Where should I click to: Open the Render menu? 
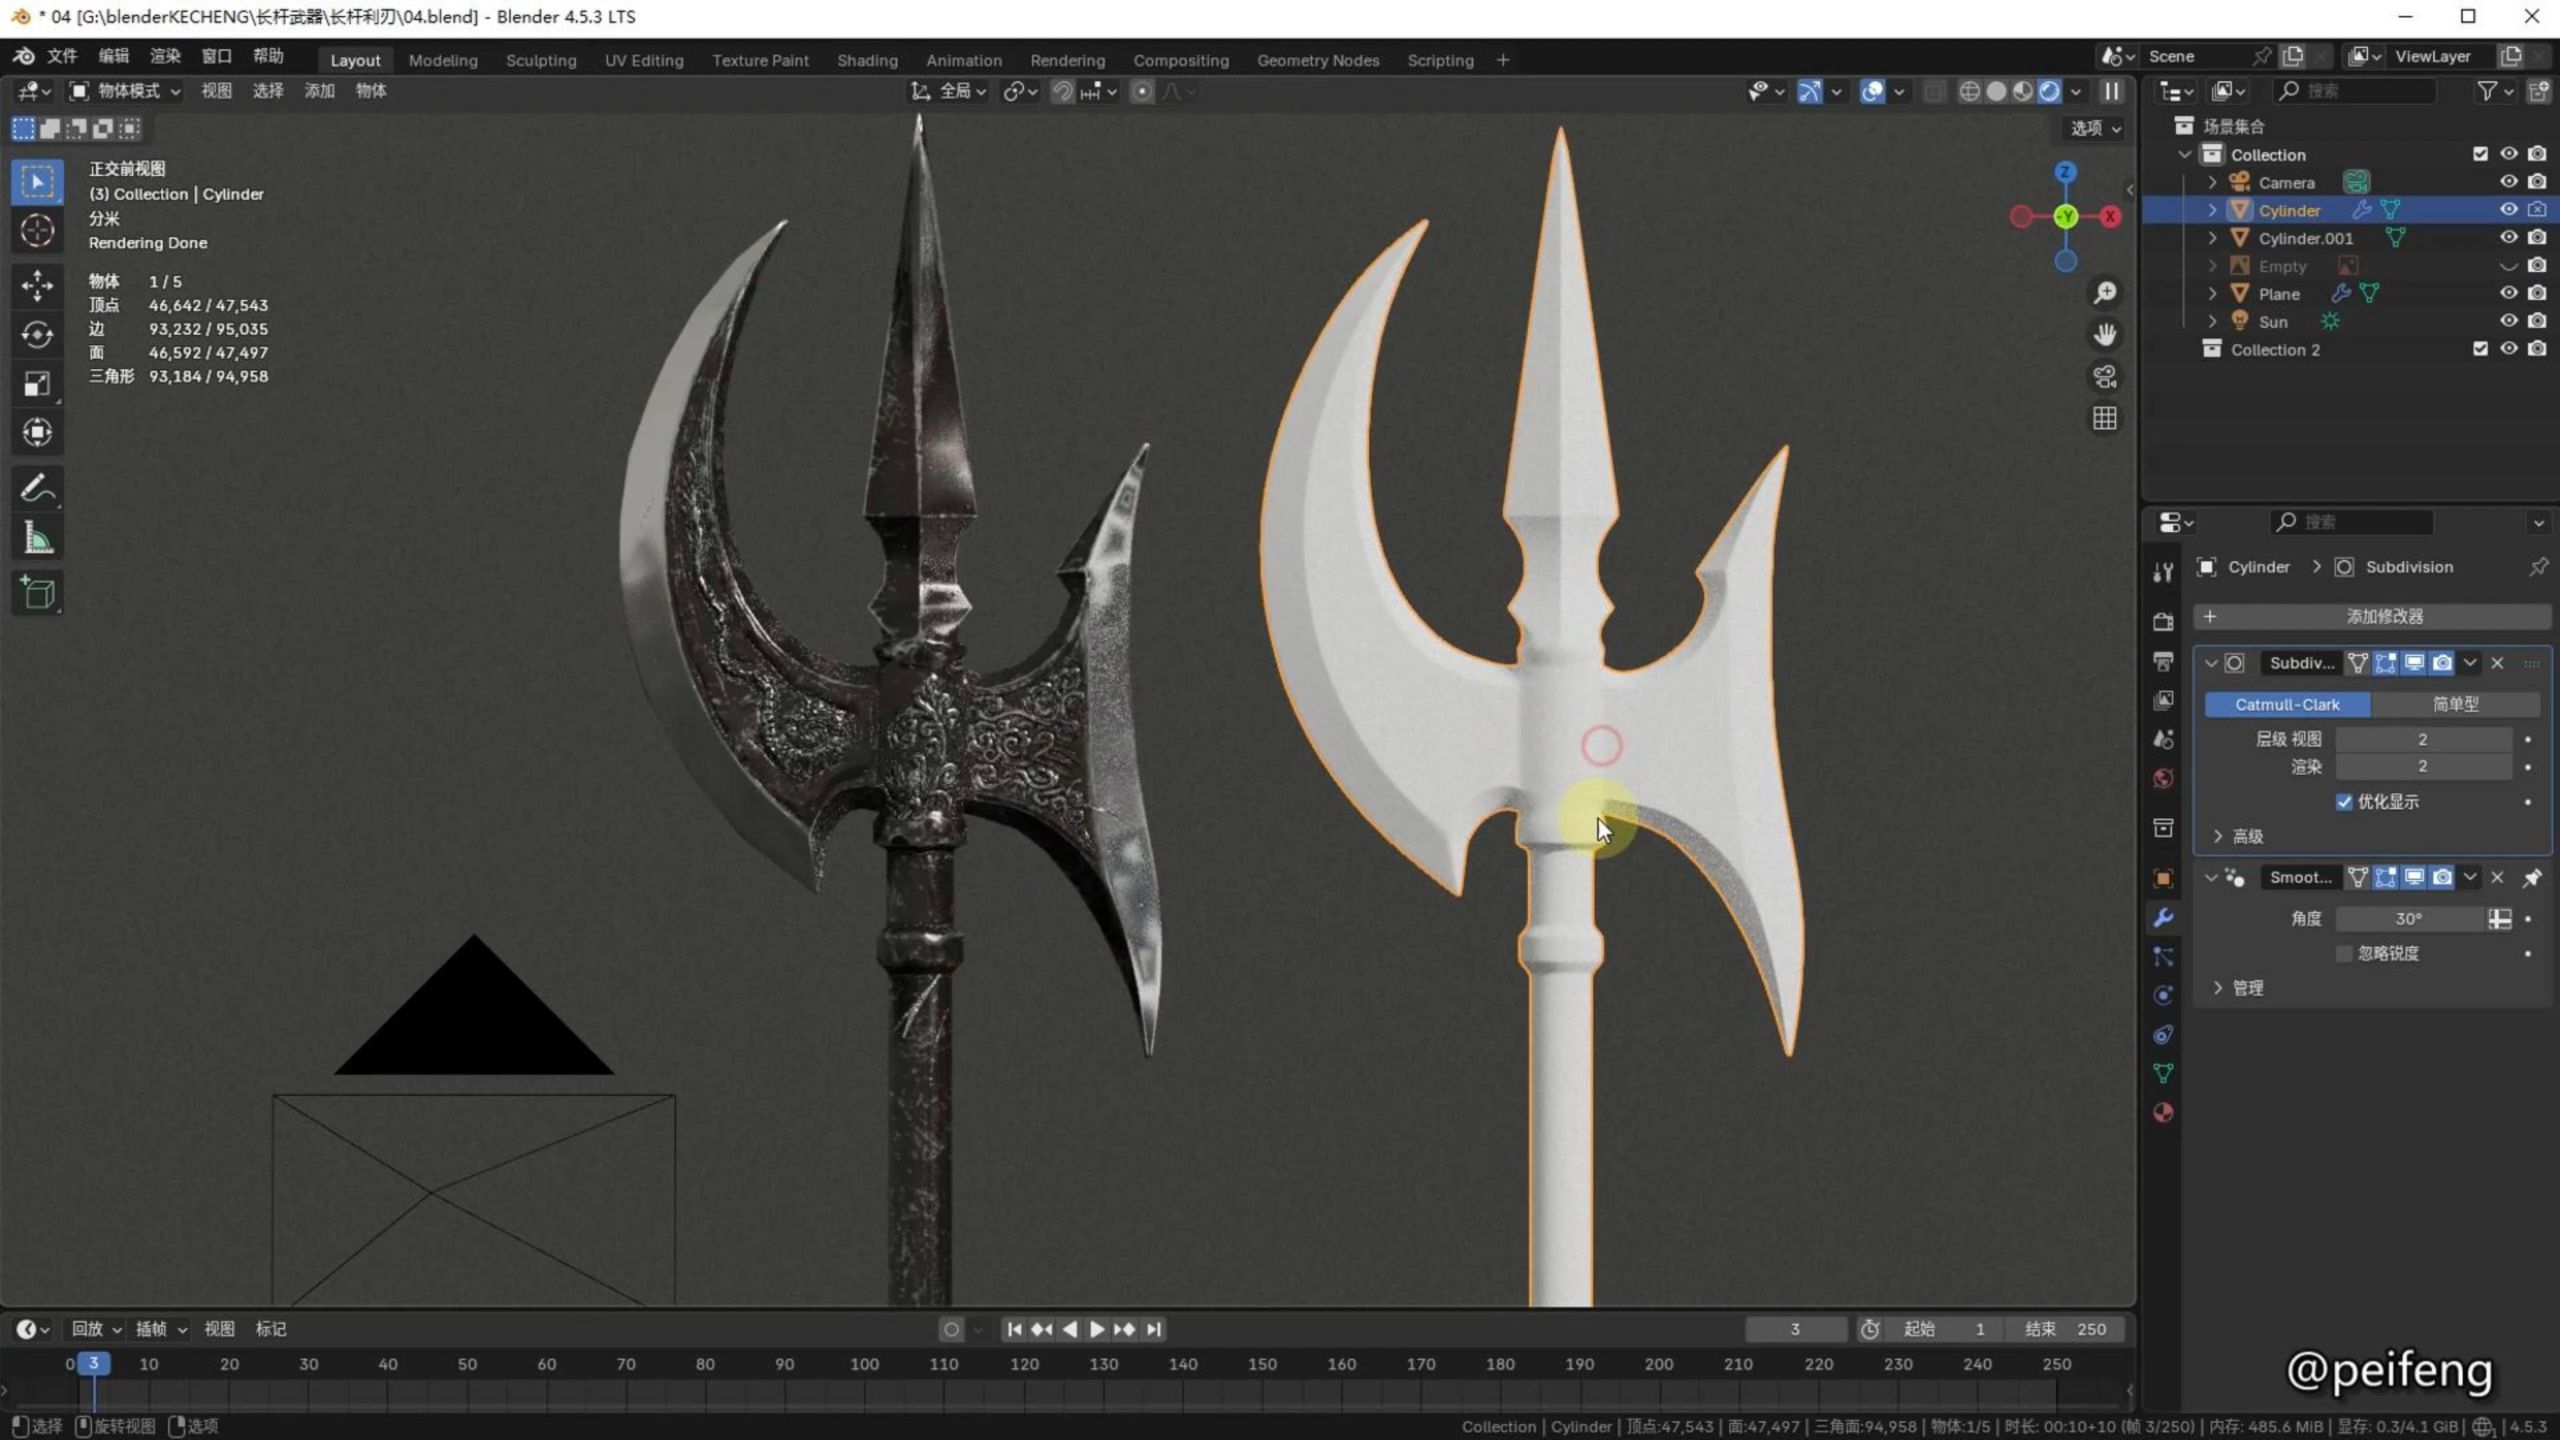point(165,56)
